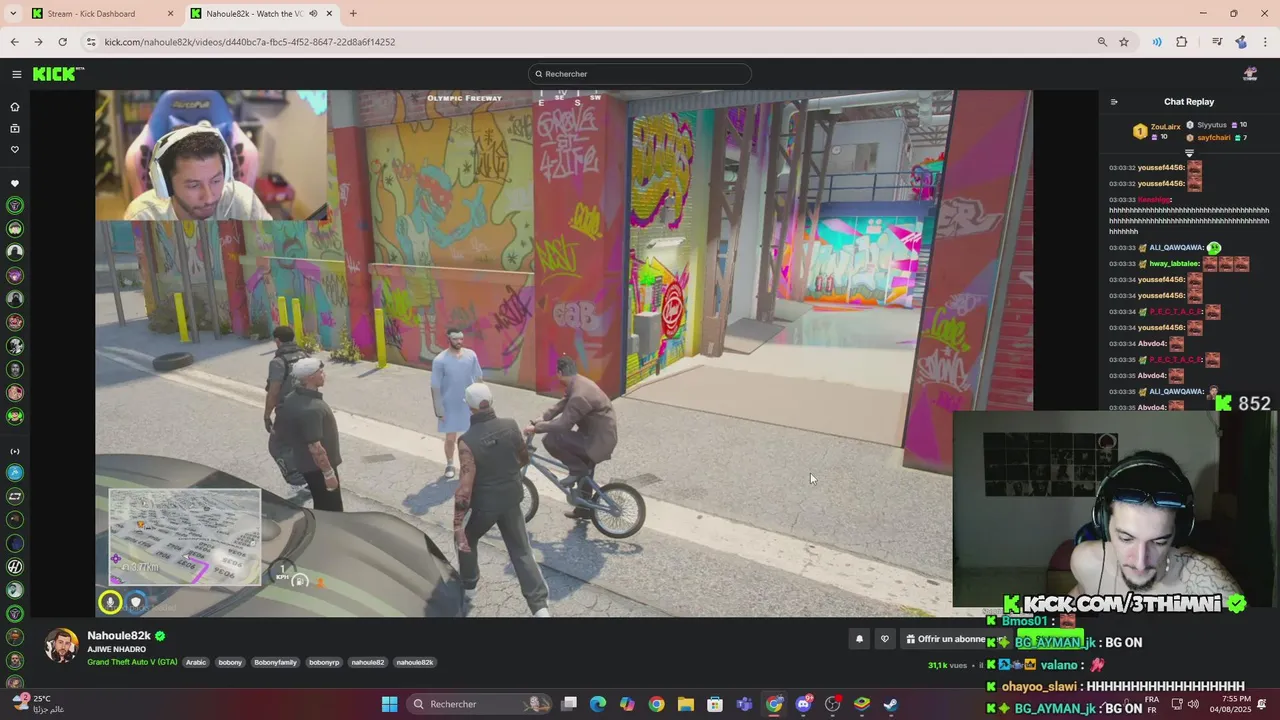Click the Nahoule82k streamer avatar
This screenshot has height=720, width=1280.
pyautogui.click(x=62, y=646)
